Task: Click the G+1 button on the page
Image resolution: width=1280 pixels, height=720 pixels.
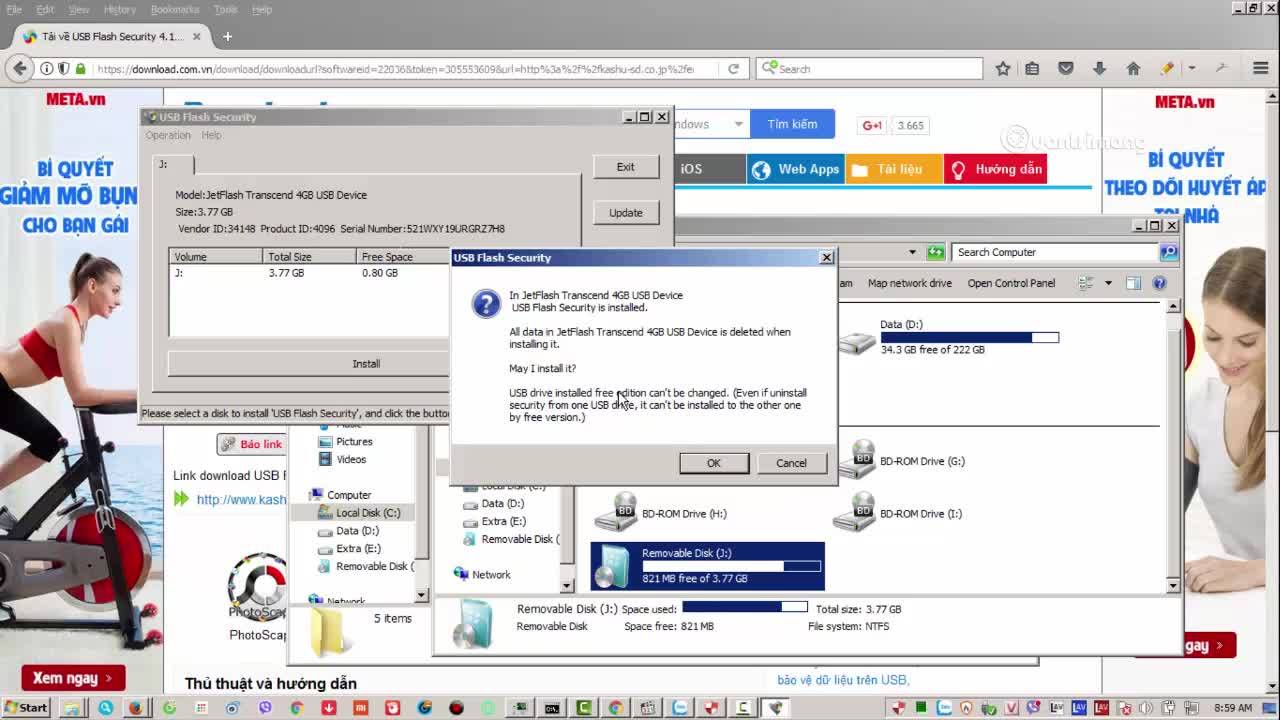Action: [x=873, y=125]
